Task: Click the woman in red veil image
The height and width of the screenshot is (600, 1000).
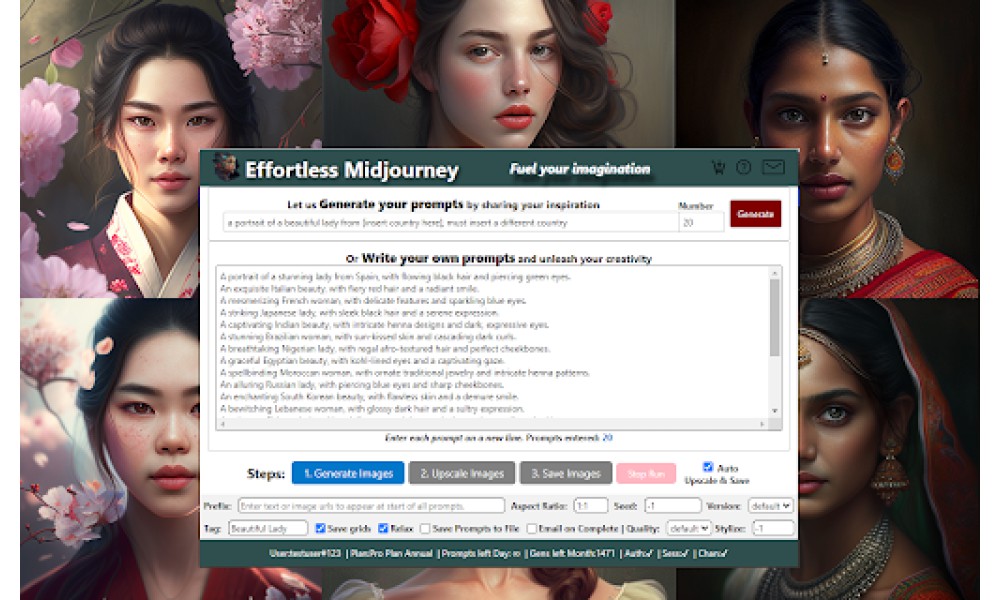Action: tap(889, 449)
